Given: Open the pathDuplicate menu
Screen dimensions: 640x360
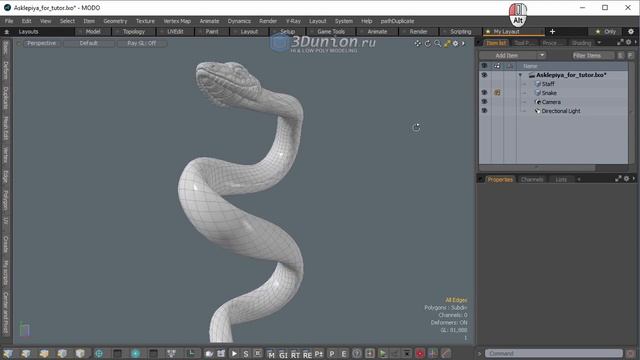Looking at the screenshot, I should tap(397, 21).
